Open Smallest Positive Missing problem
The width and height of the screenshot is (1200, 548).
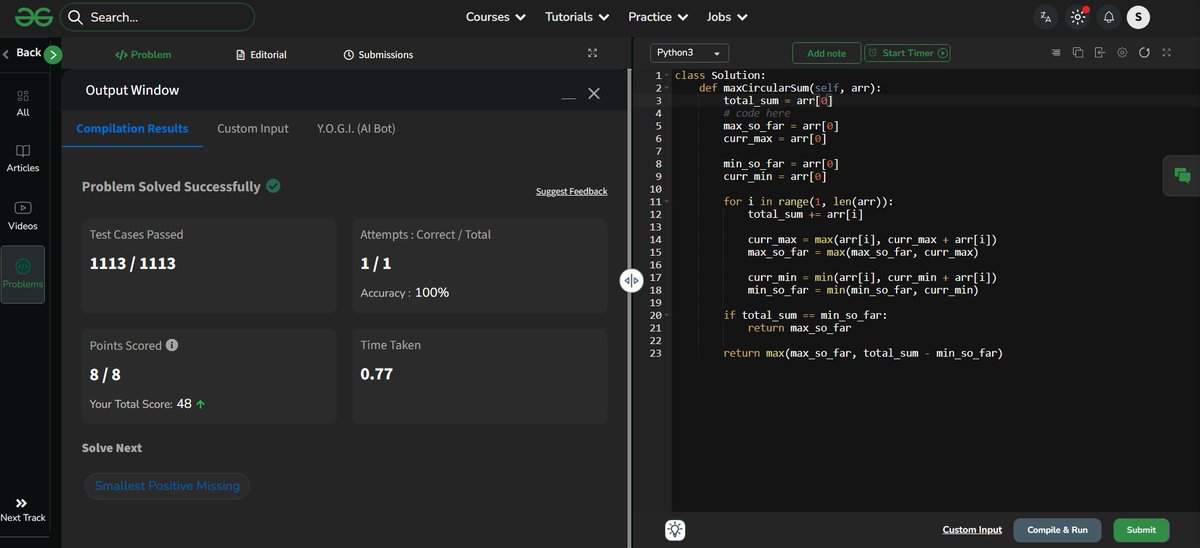167,486
